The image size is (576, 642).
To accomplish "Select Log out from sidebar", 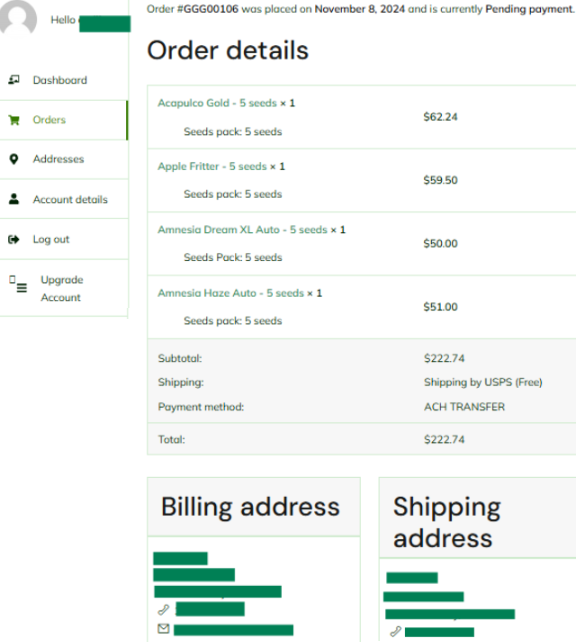I will point(51,240).
